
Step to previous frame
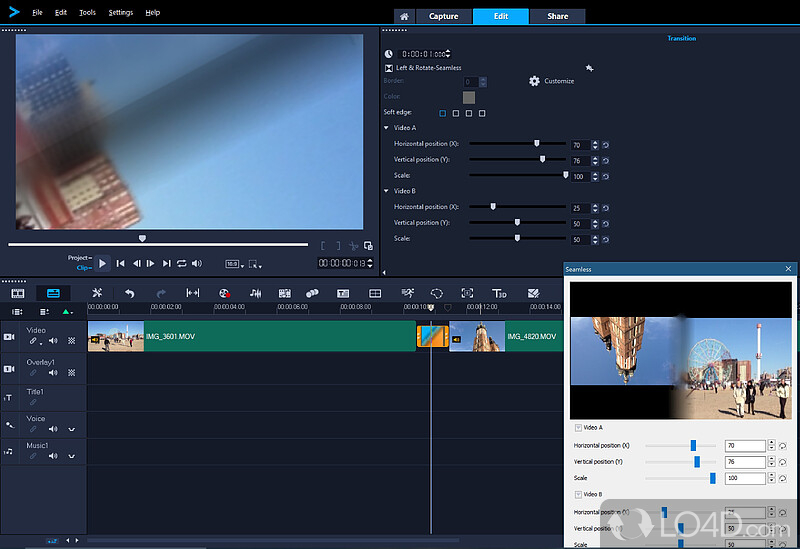pos(136,263)
